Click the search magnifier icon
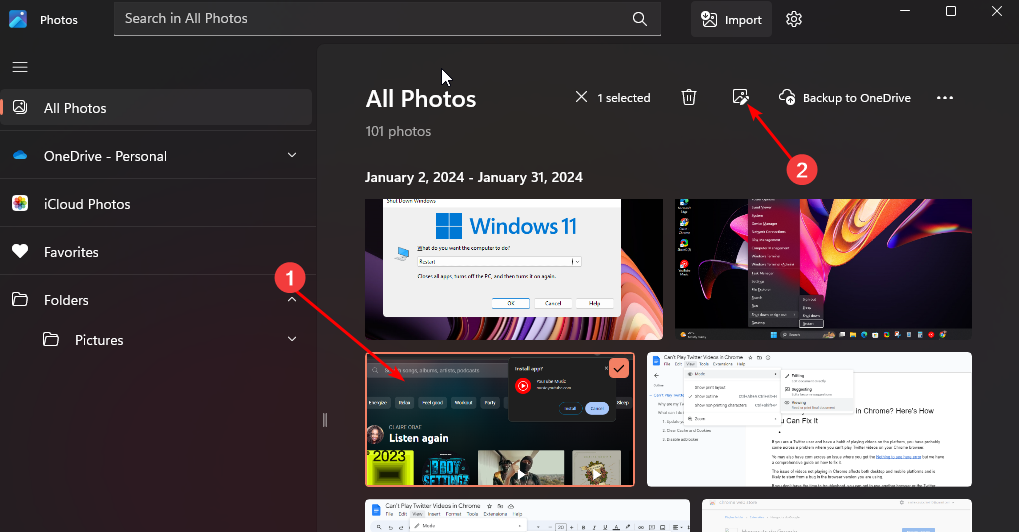Viewport: 1019px width, 532px height. click(639, 19)
